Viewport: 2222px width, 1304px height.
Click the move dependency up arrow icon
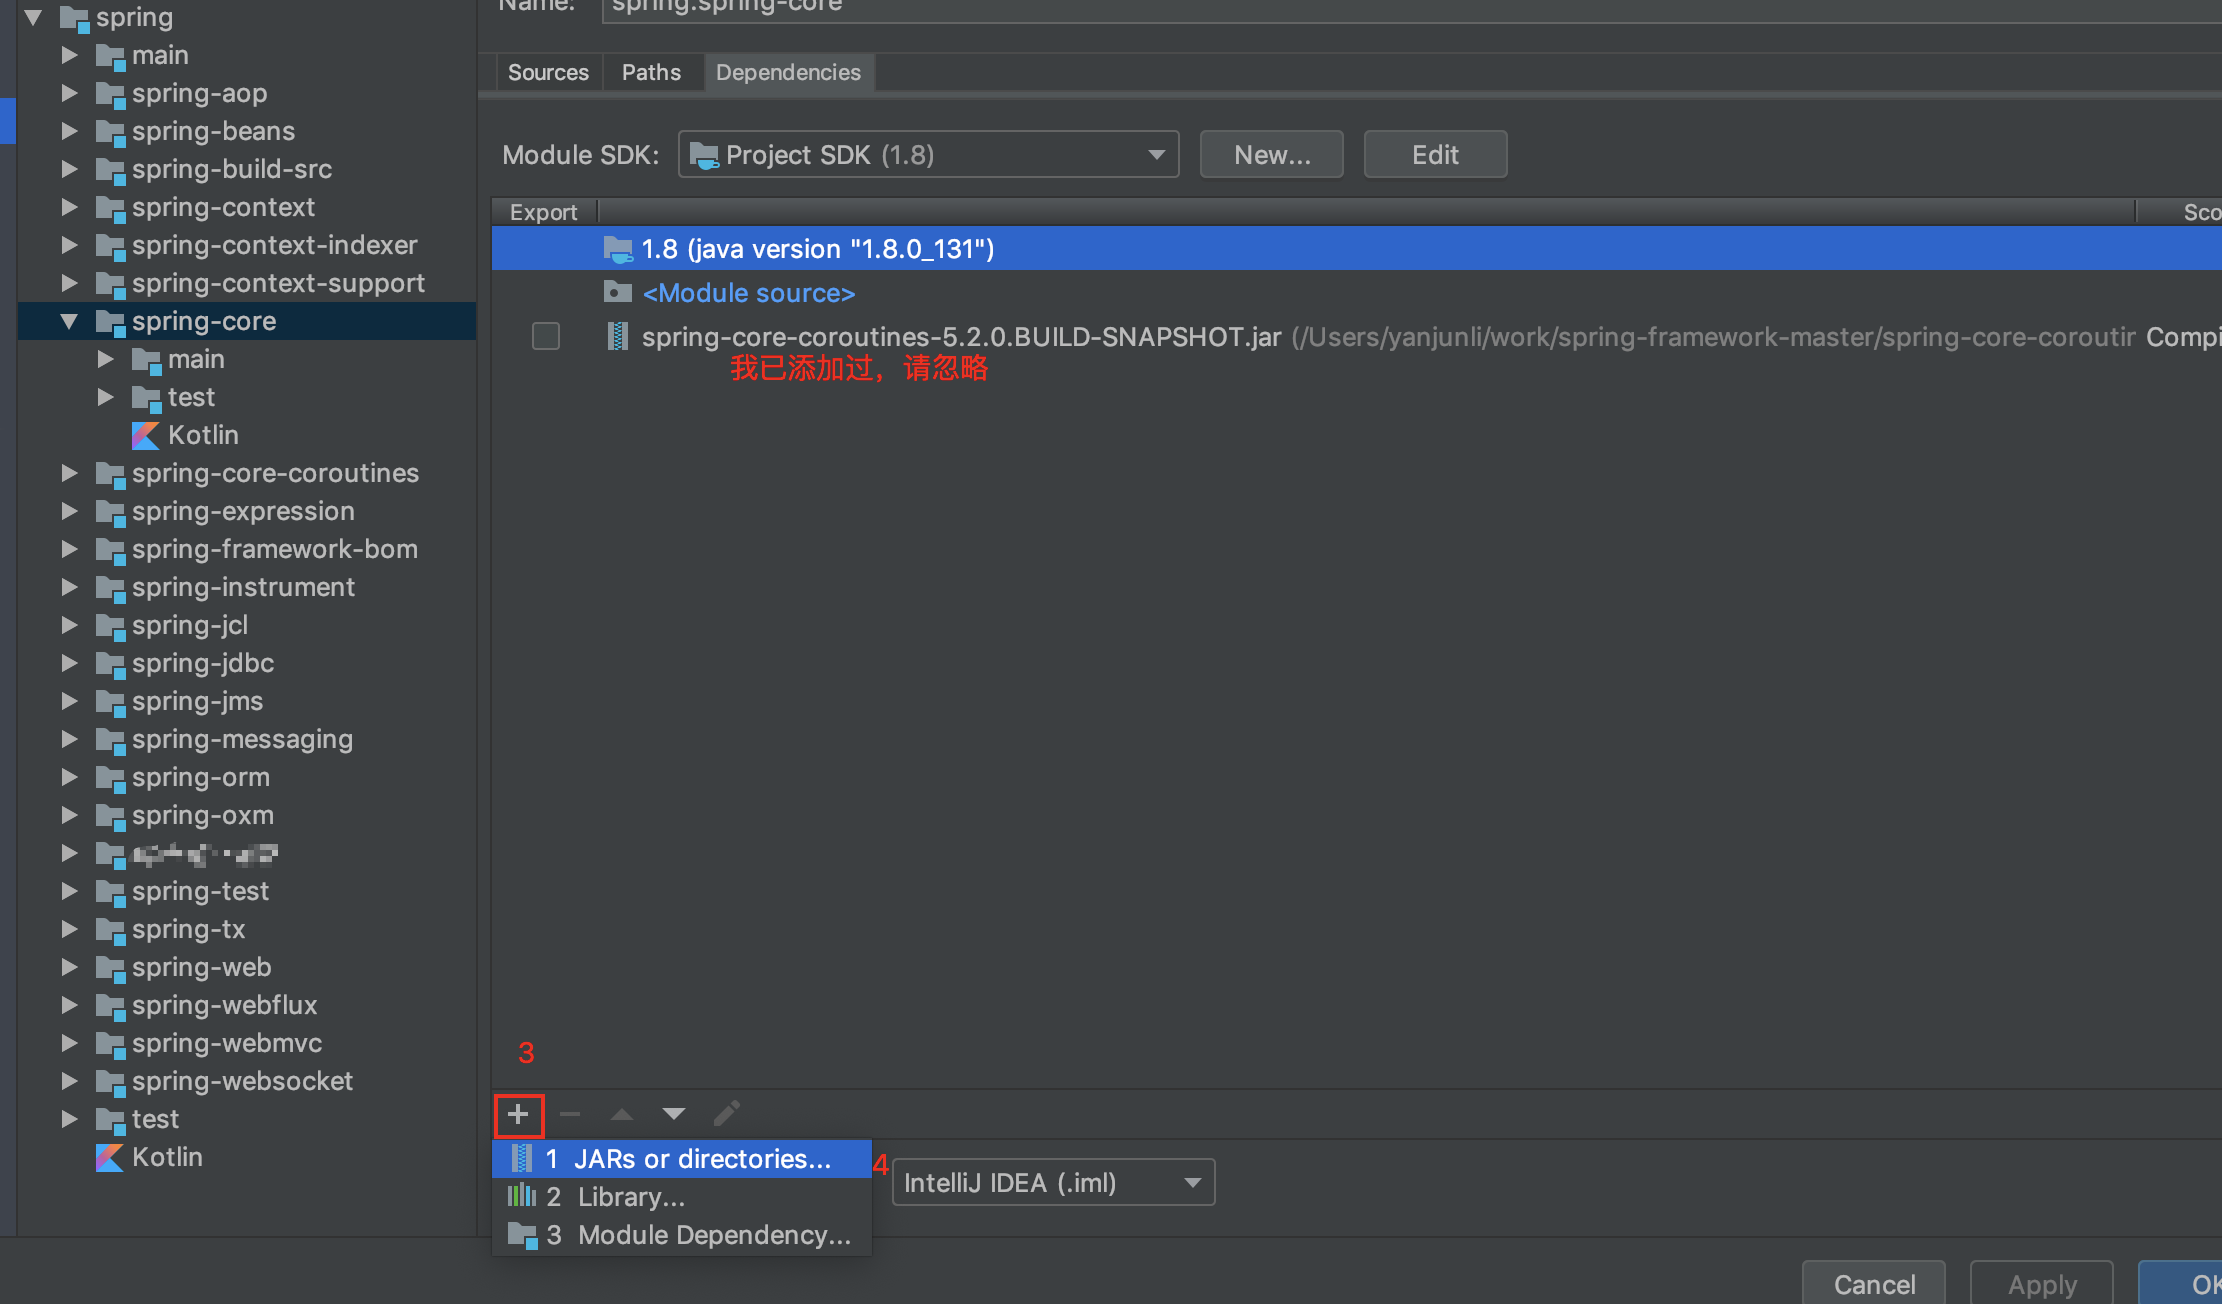[622, 1113]
